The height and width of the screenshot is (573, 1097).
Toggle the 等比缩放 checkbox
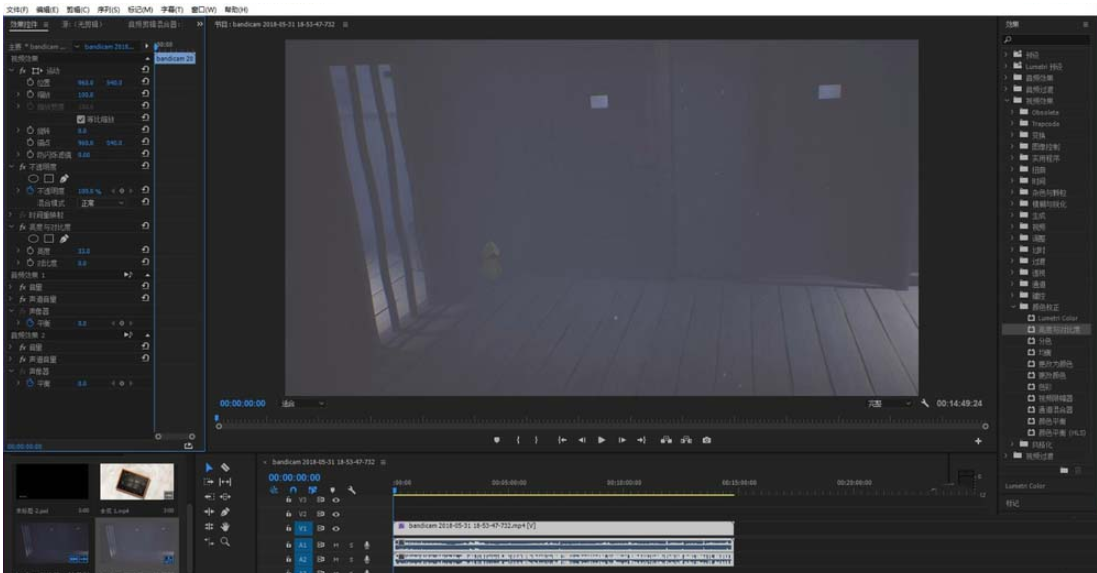(x=83, y=120)
